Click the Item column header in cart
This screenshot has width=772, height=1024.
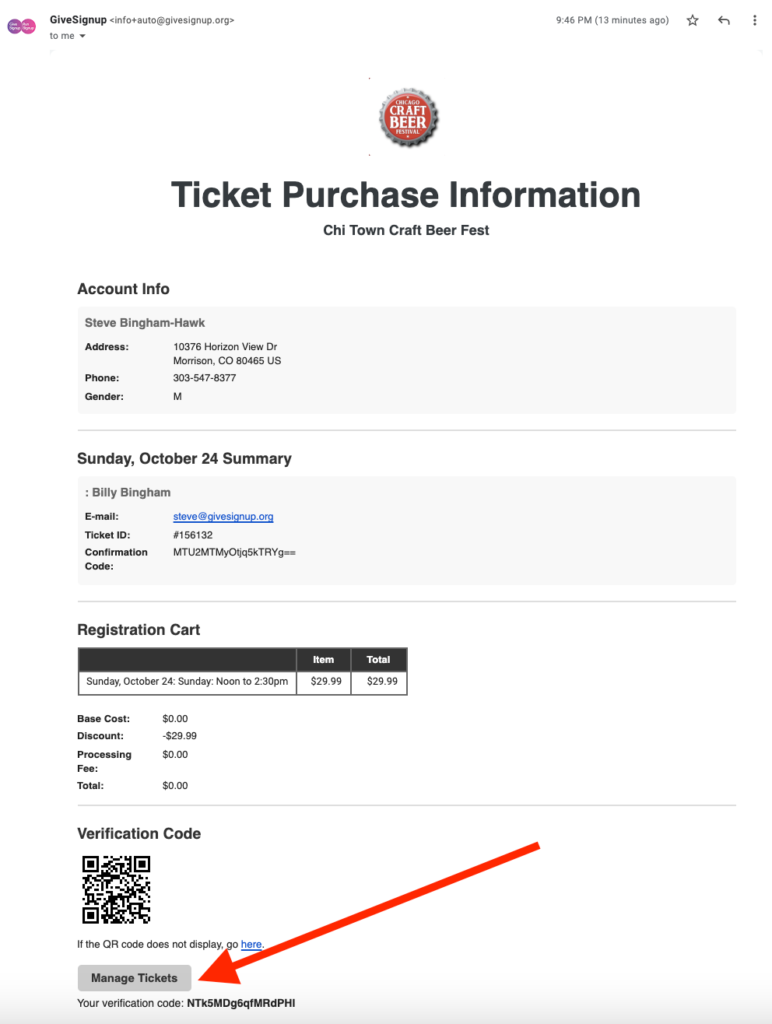click(x=323, y=660)
